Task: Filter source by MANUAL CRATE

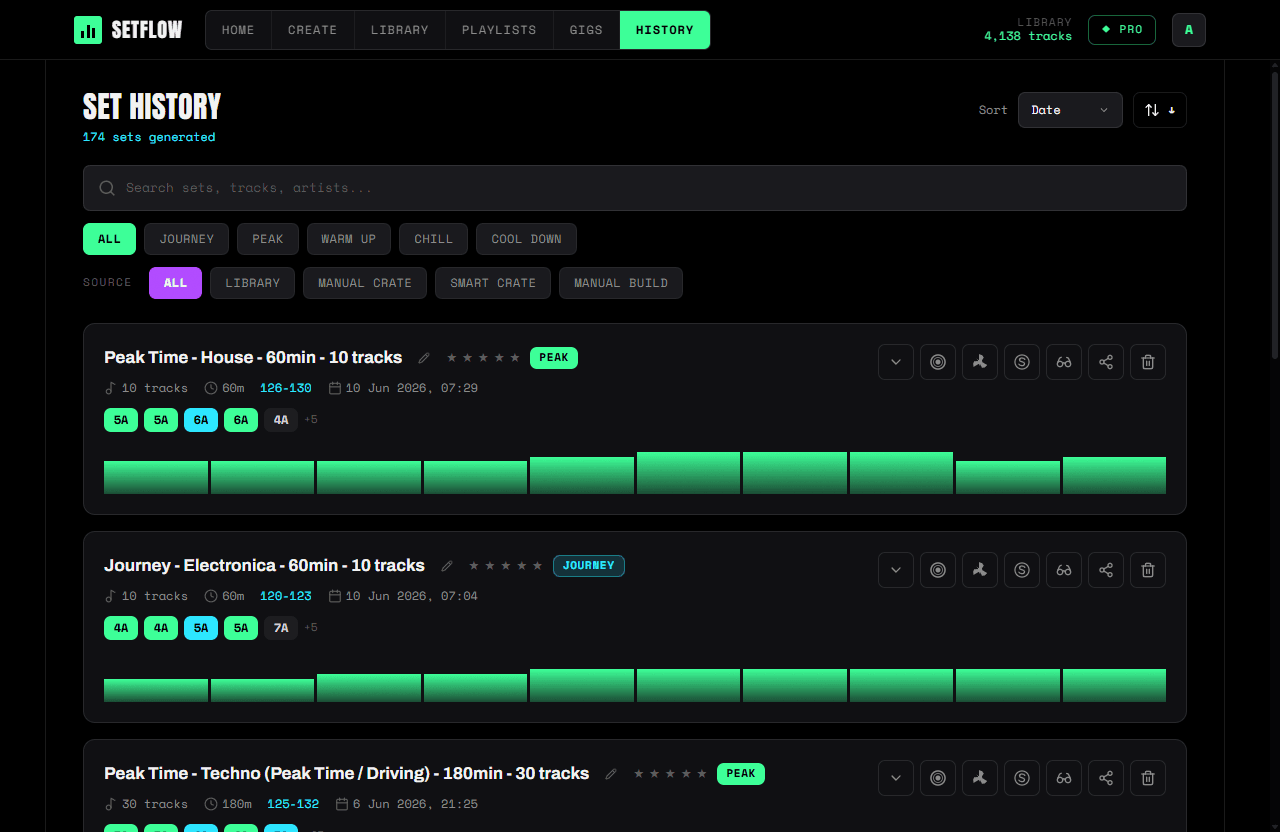Action: [365, 283]
